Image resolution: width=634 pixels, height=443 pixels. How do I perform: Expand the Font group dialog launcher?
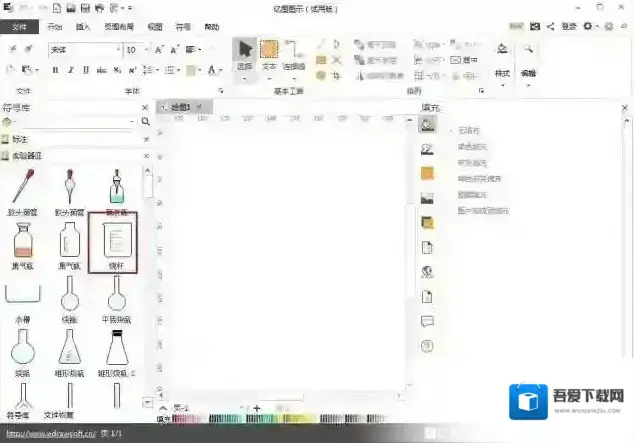[221, 91]
